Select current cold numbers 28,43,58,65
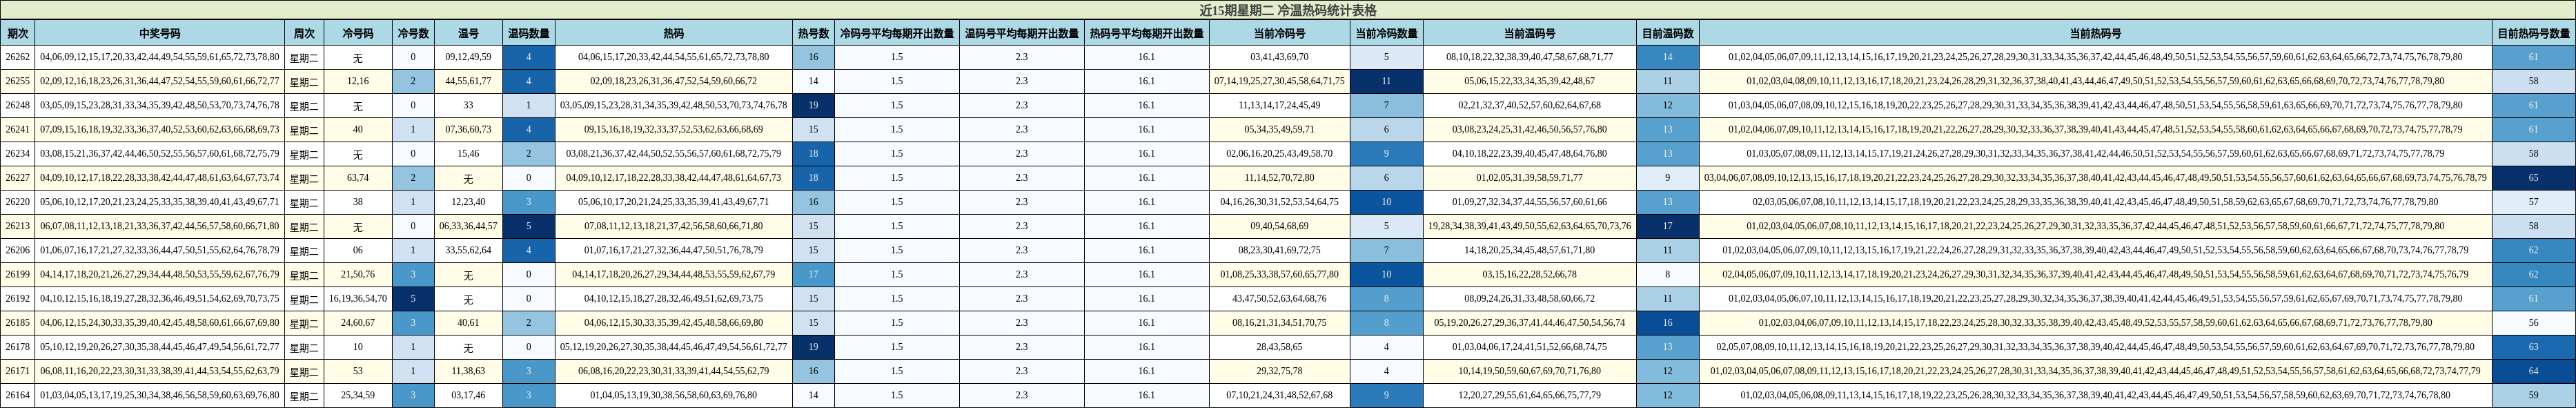Screen dimensions: 2576x408 click(x=1279, y=347)
